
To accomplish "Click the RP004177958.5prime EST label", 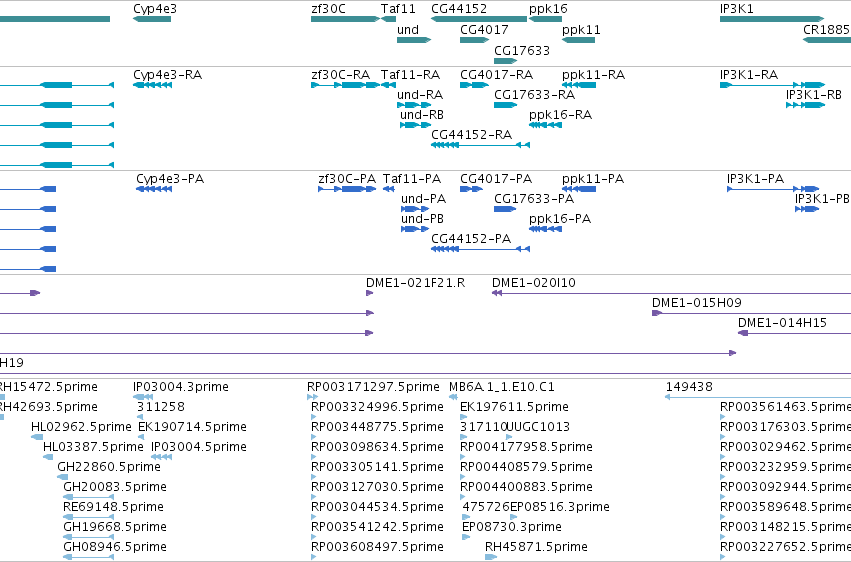I will 526,448.
